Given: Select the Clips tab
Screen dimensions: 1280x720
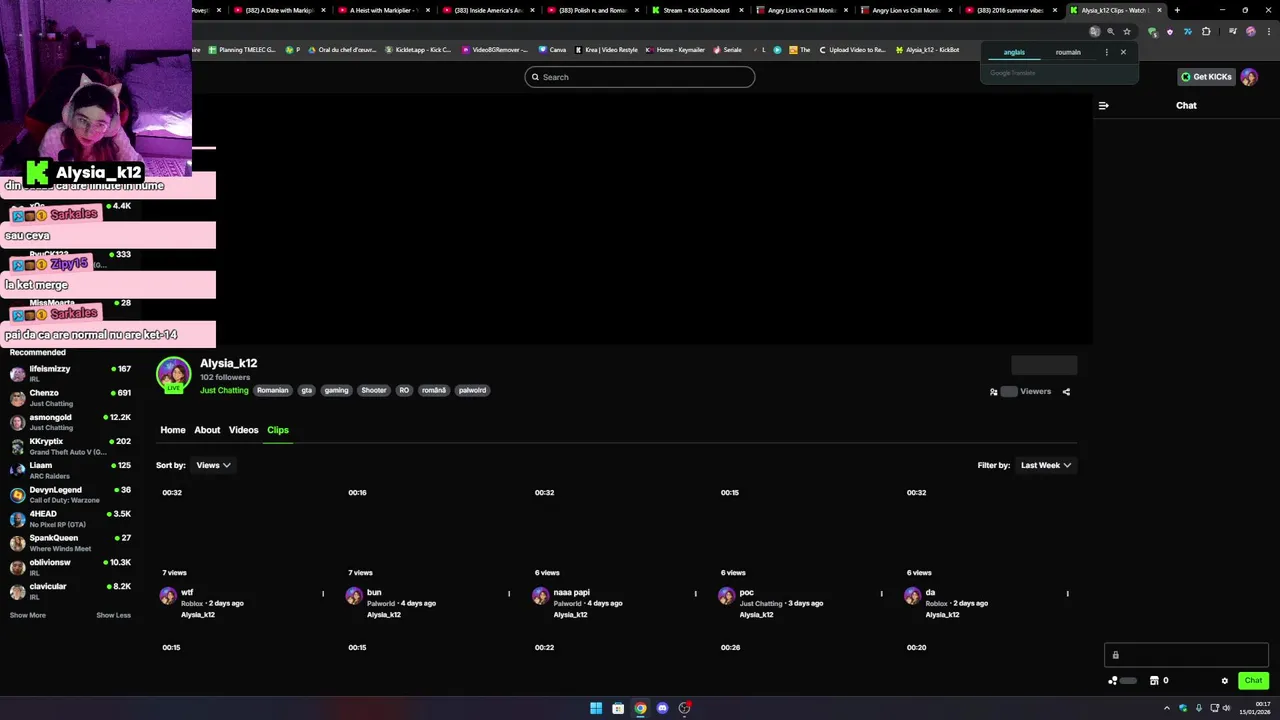Looking at the screenshot, I should pyautogui.click(x=278, y=430).
